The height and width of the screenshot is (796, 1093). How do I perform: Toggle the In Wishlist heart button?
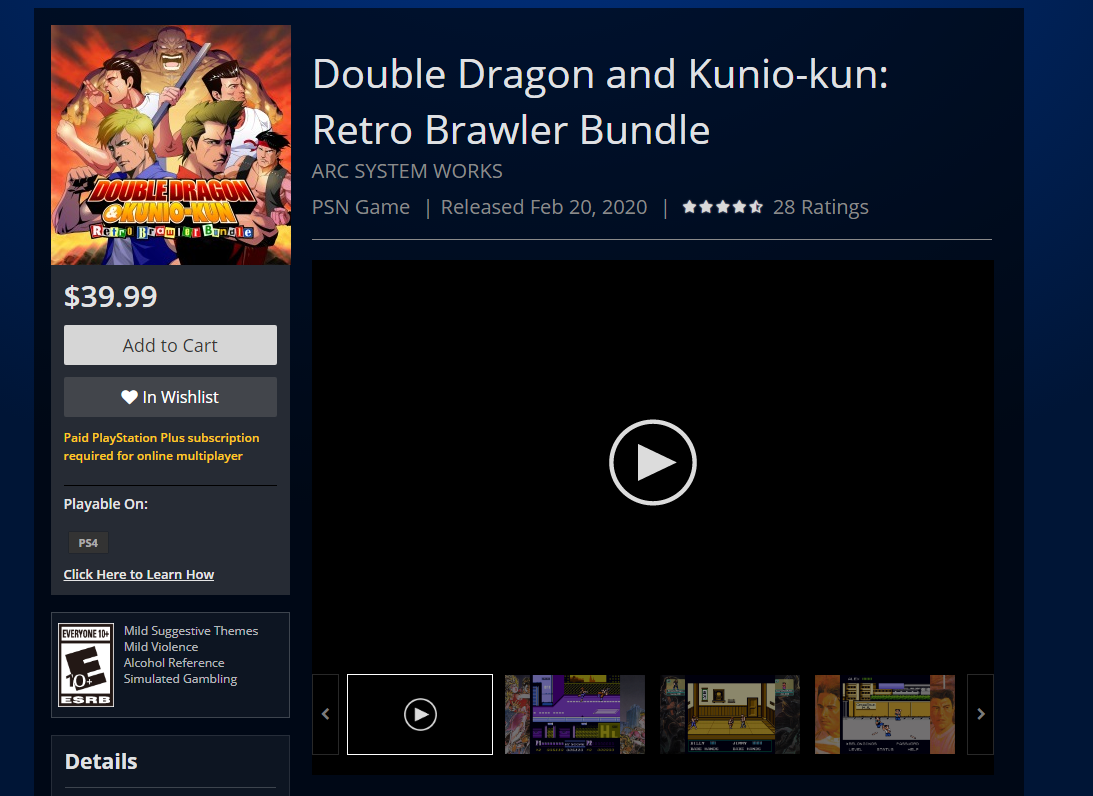pyautogui.click(x=170, y=397)
